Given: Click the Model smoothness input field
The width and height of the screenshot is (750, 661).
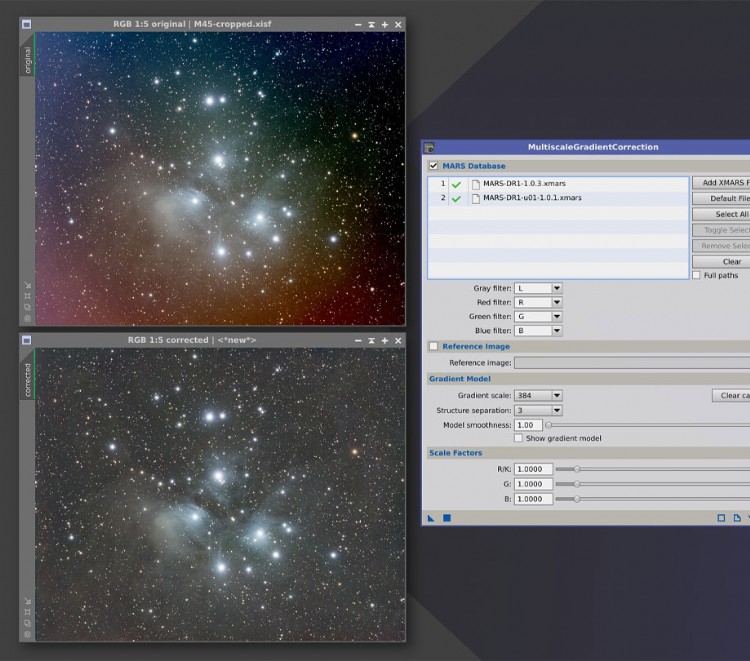Looking at the screenshot, I should click(528, 425).
